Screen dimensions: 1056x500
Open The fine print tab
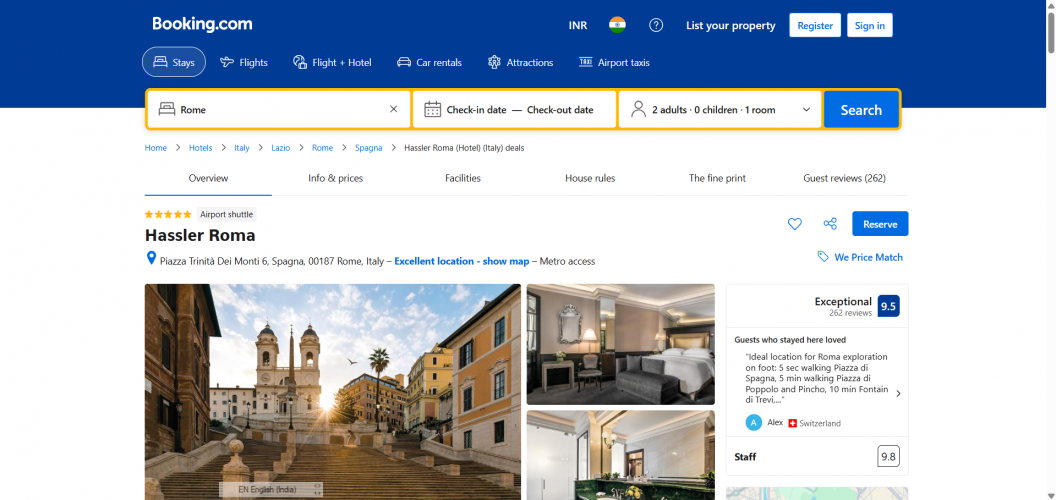tap(717, 179)
